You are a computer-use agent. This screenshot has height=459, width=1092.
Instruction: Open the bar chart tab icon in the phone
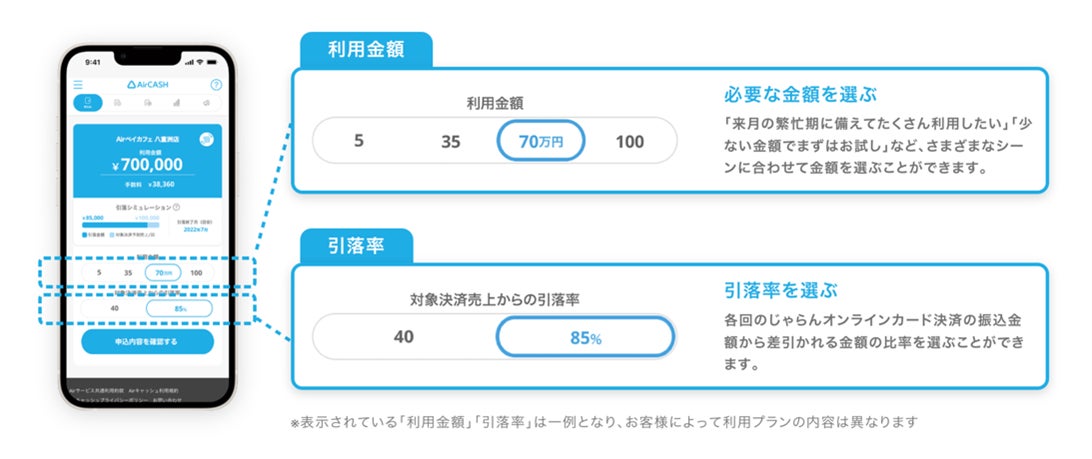[176, 102]
